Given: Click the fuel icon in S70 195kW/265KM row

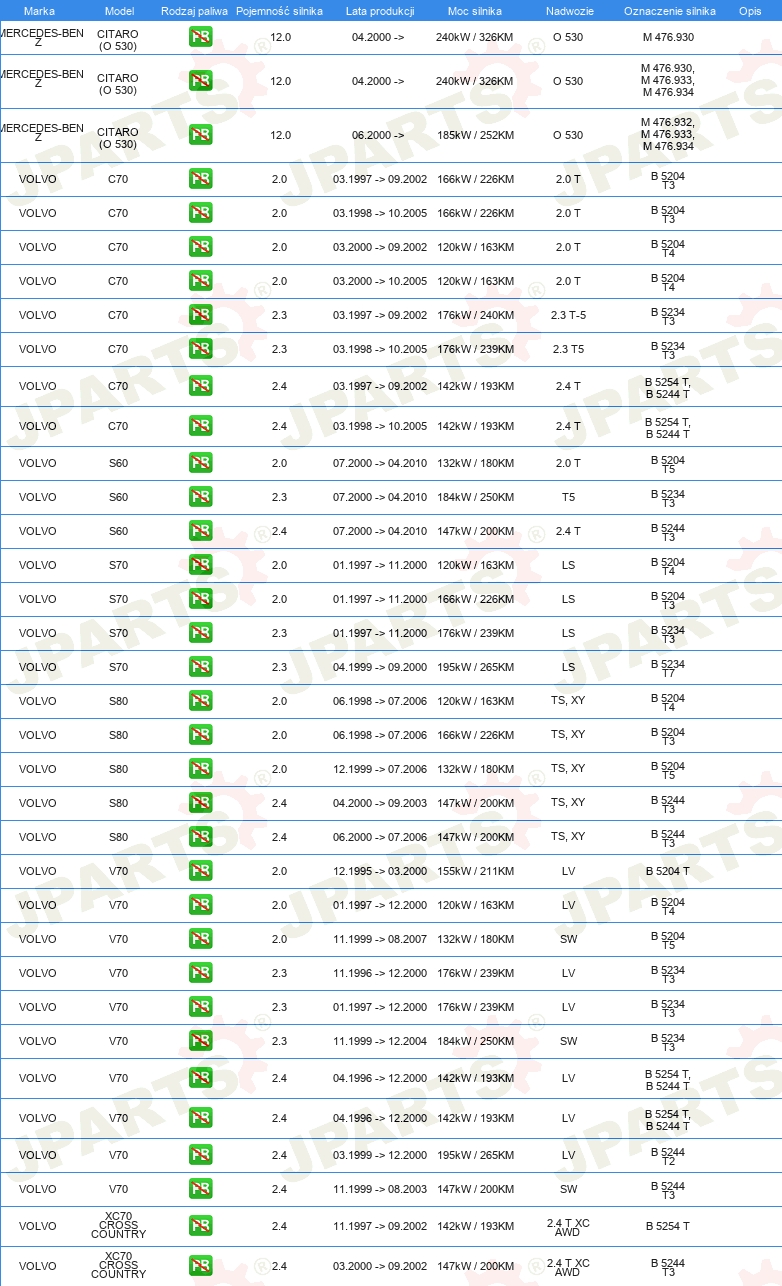Looking at the screenshot, I should click(x=200, y=667).
